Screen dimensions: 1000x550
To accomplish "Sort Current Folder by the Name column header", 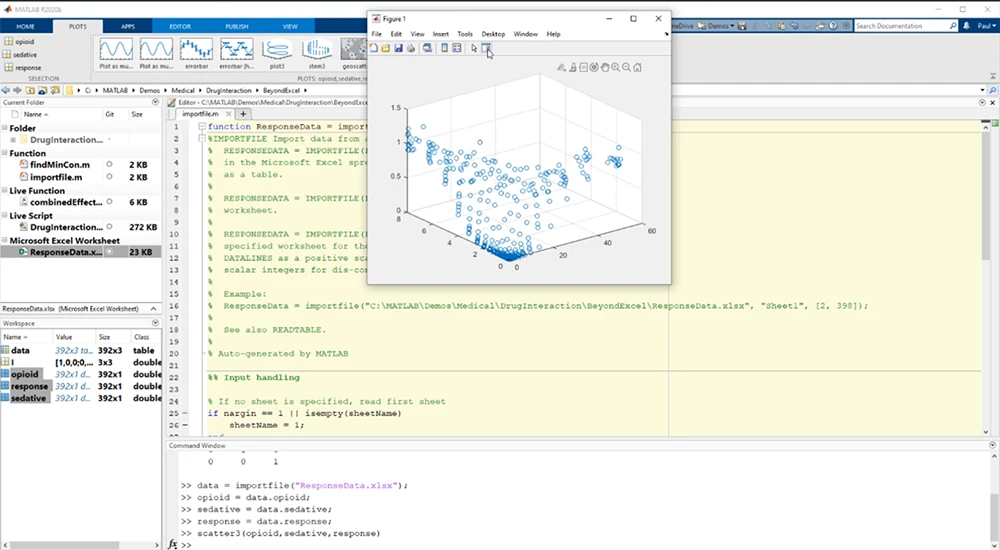I will point(36,114).
